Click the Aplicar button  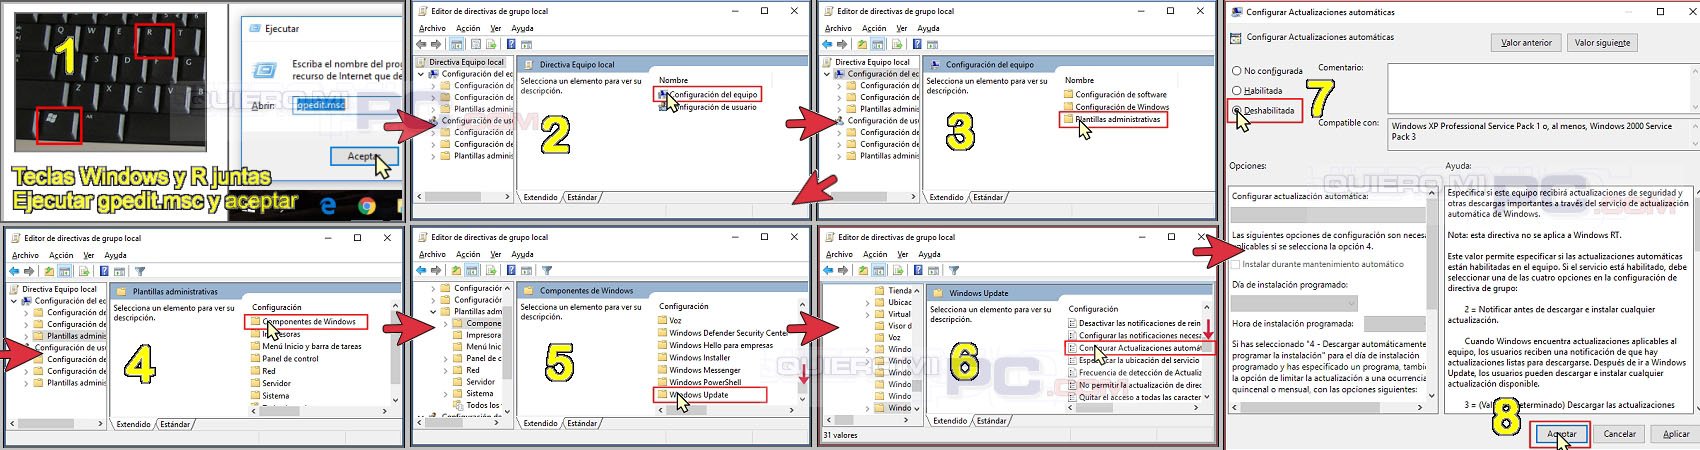pyautogui.click(x=1676, y=434)
